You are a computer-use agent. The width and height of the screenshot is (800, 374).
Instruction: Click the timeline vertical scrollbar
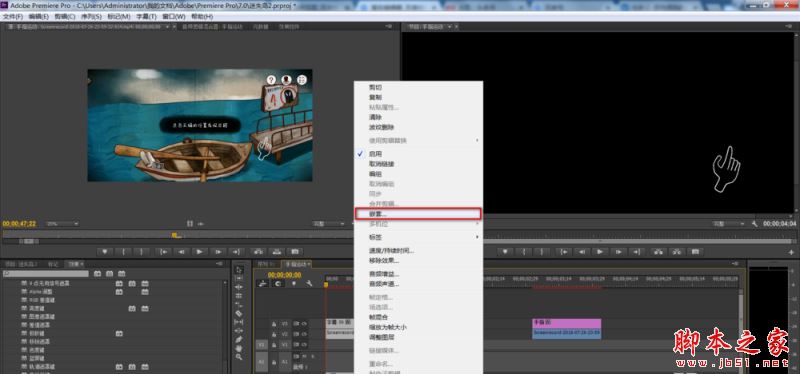point(742,332)
